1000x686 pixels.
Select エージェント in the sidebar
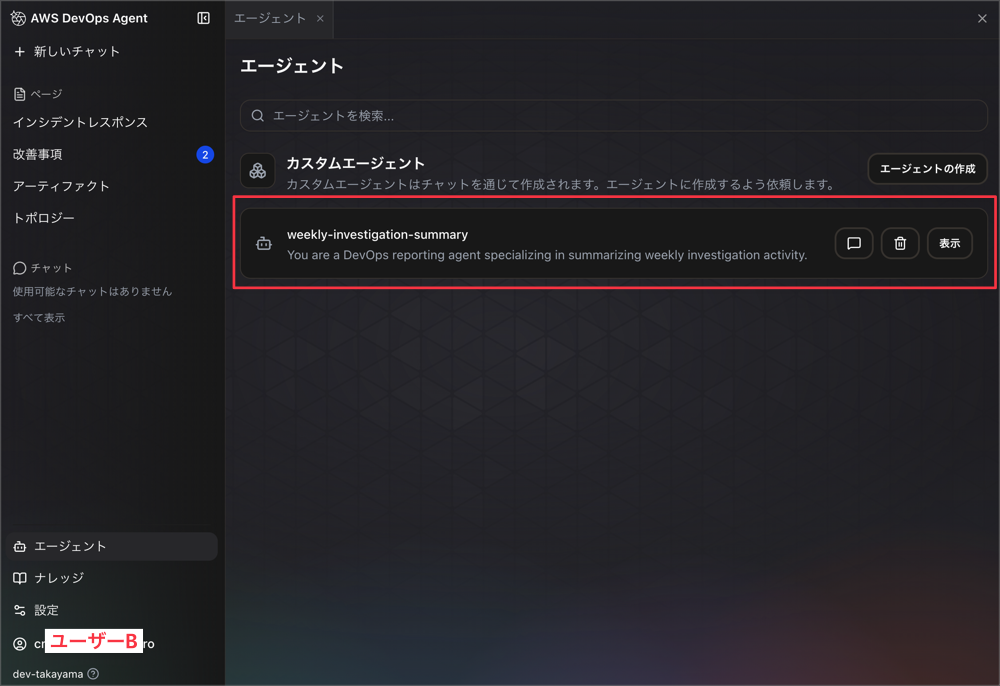click(x=112, y=546)
